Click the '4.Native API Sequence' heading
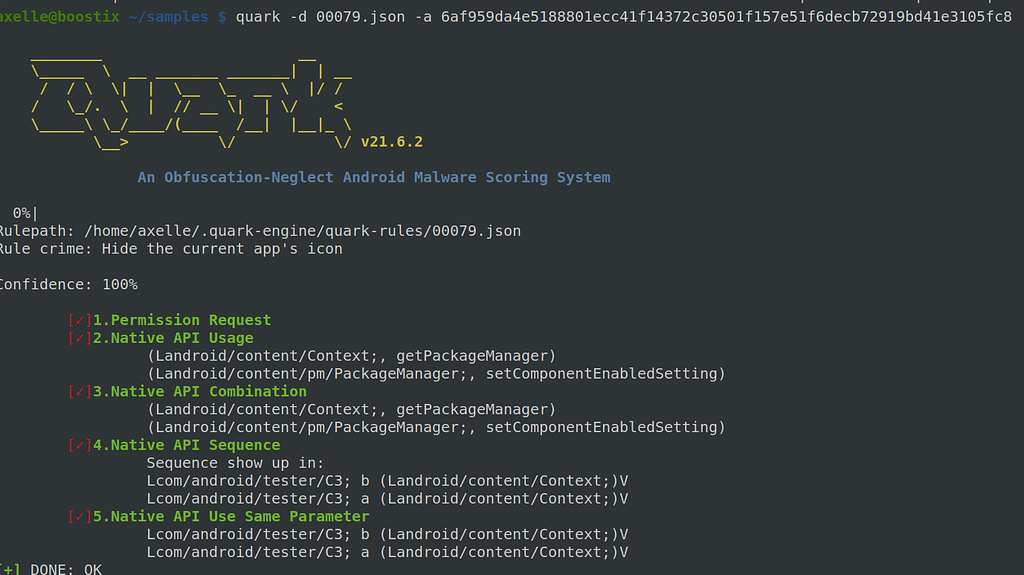This screenshot has width=1024, height=575. pos(187,445)
